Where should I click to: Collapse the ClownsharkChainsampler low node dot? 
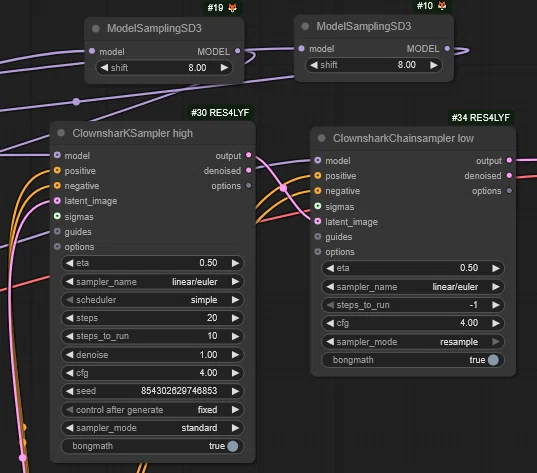pyautogui.click(x=321, y=138)
